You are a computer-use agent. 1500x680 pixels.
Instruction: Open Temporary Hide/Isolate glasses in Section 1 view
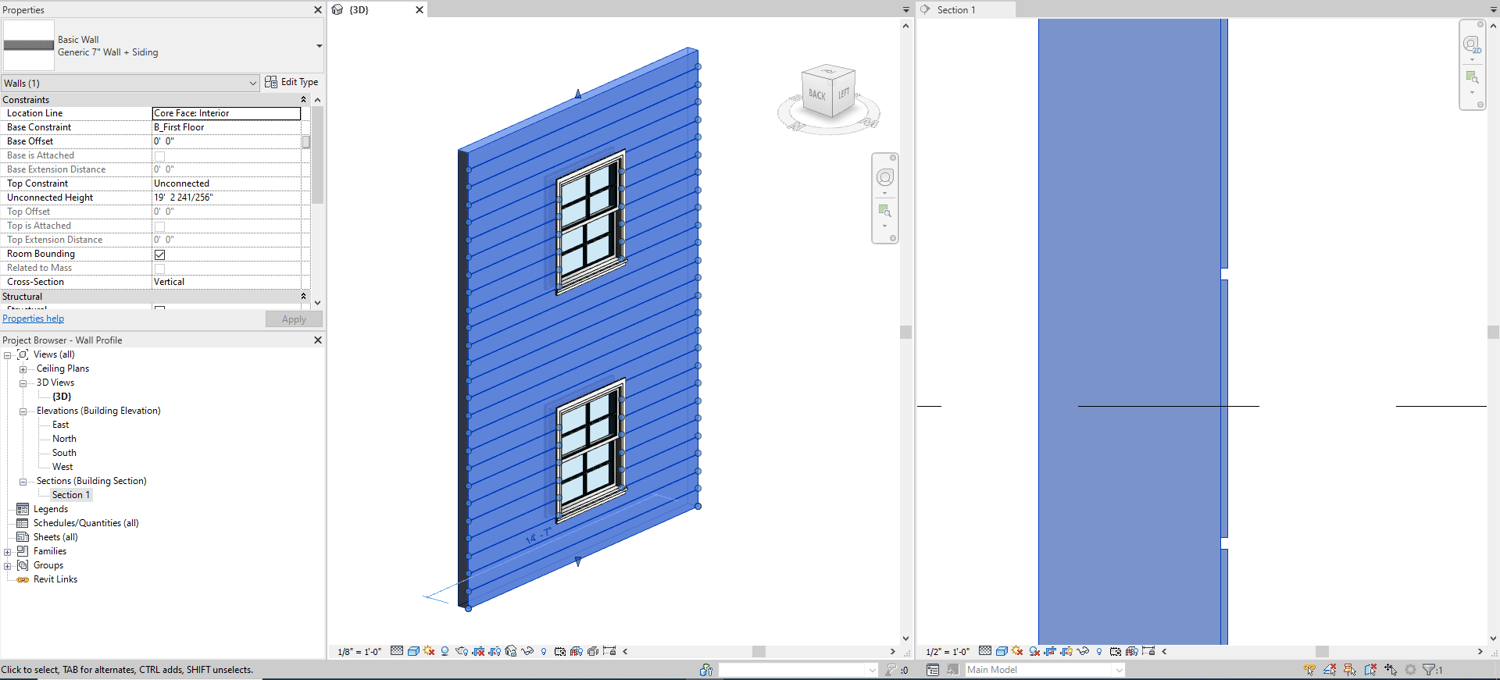[x=1082, y=651]
